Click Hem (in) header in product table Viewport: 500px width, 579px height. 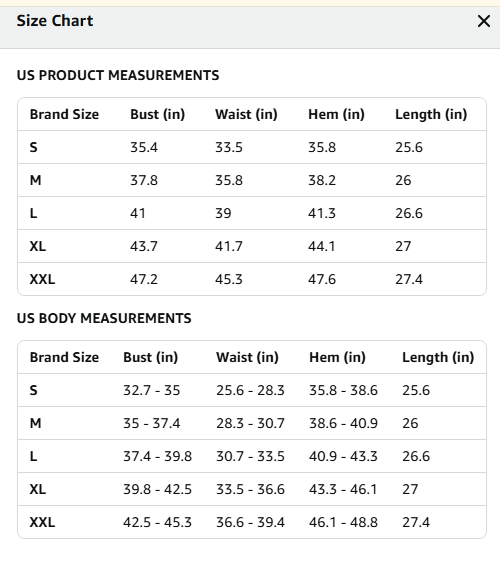tap(336, 114)
